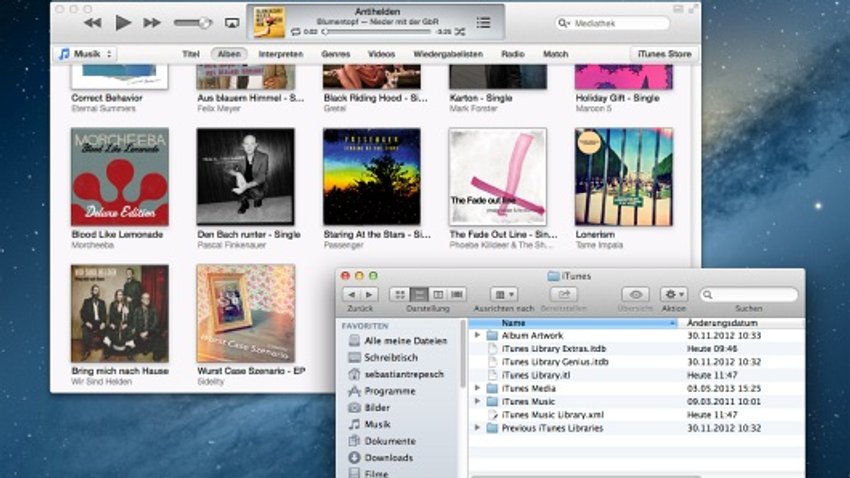
Task: Switch to the Radio tab
Action: click(x=512, y=54)
